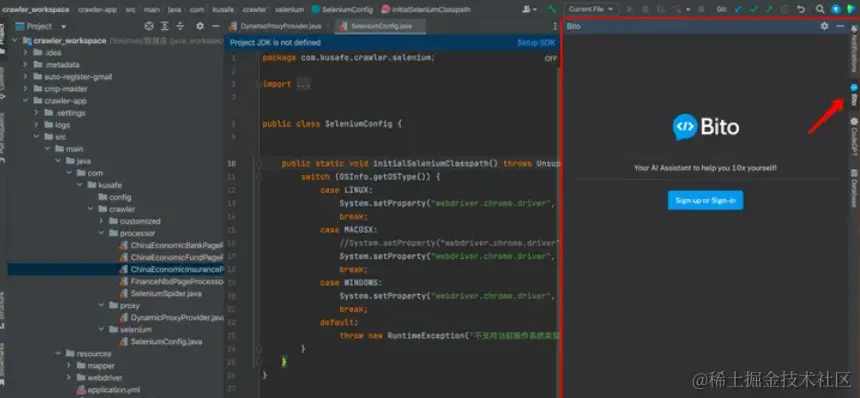Click the switch statement fold marker in the gutter
Image resolution: width=860 pixels, height=398 pixels.
(259, 177)
